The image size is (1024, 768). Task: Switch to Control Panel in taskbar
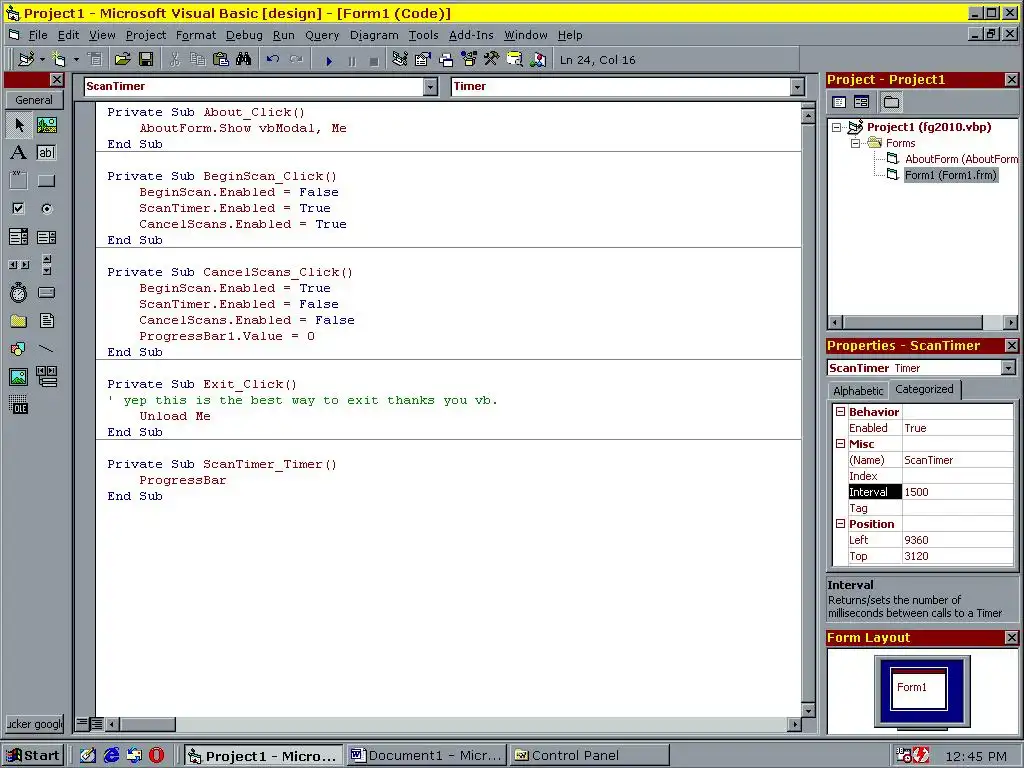[x=590, y=756]
